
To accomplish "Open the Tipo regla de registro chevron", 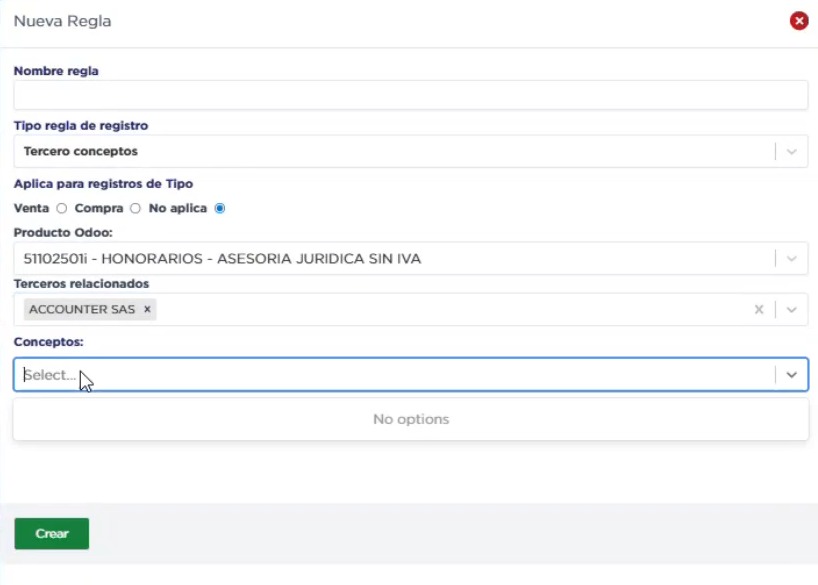I will click(x=792, y=152).
